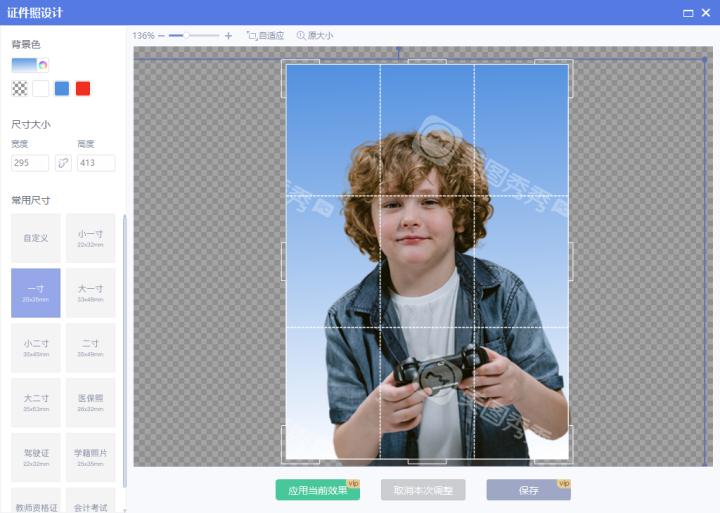Click the zoom in plus icon
The height and width of the screenshot is (513, 720).
(228, 36)
